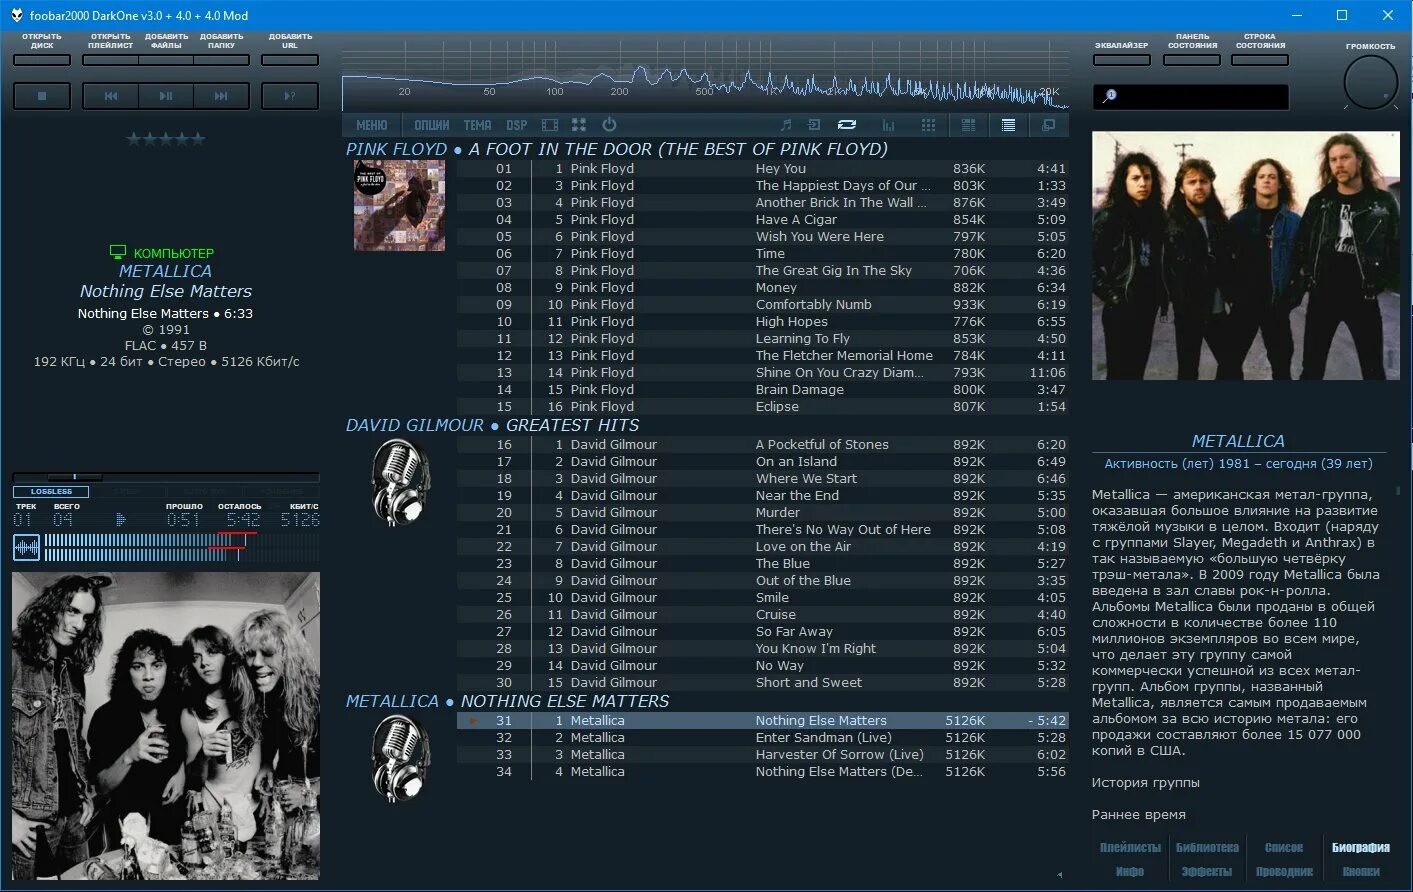
Task: Open the Тема menu
Action: click(478, 125)
